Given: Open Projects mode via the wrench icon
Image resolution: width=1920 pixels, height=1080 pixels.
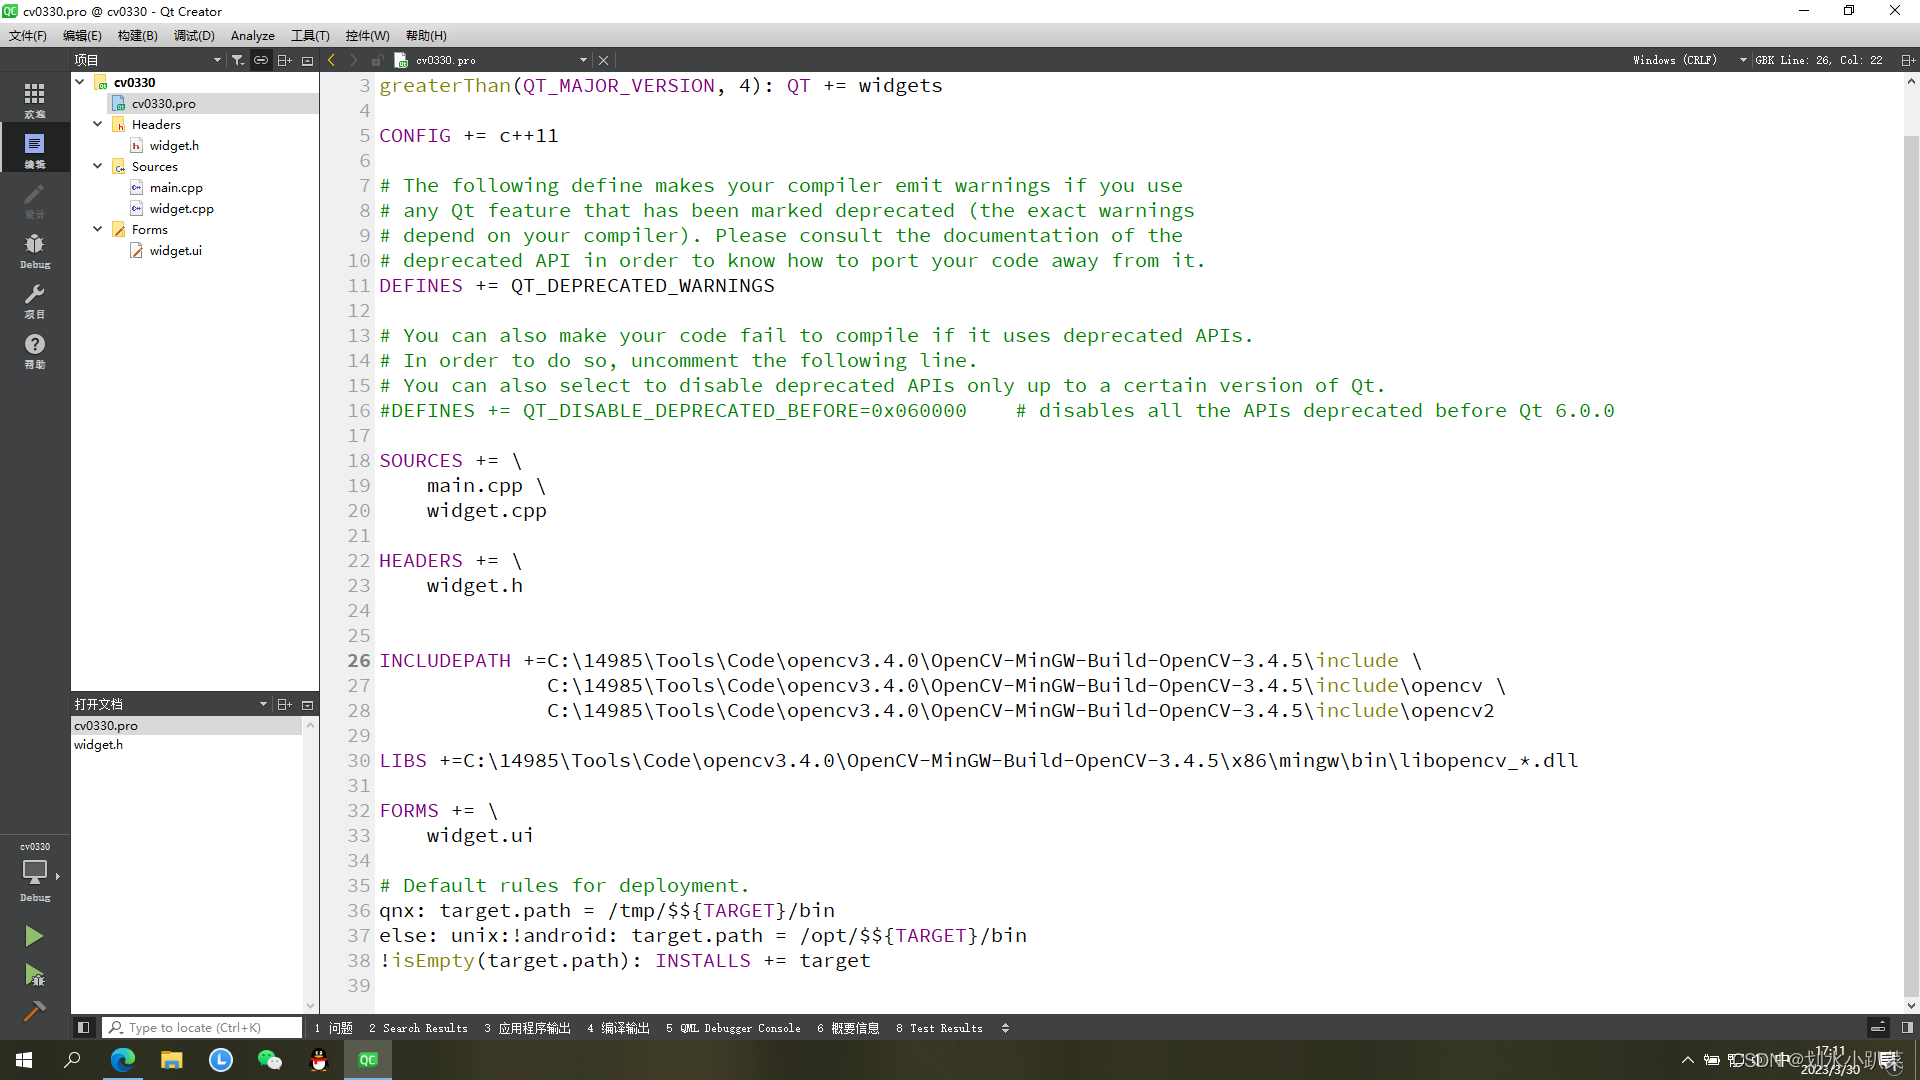Looking at the screenshot, I should (x=34, y=300).
